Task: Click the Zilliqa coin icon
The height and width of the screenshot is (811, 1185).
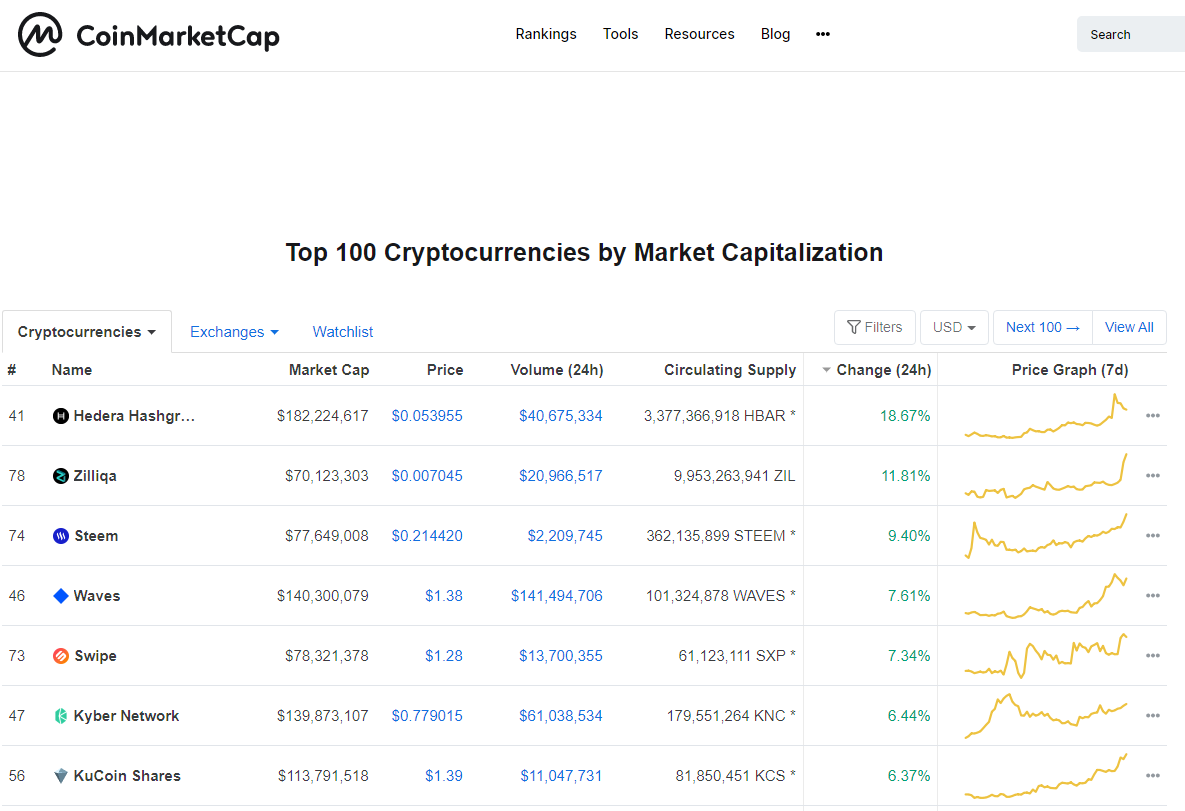Action: point(60,475)
